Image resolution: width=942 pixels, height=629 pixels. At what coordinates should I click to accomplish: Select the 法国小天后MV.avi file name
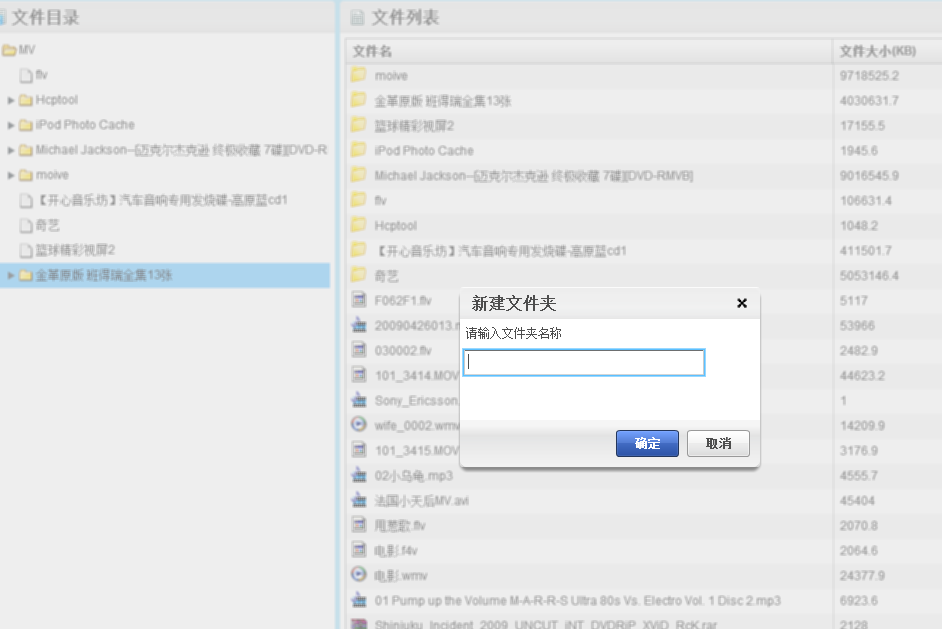pyautogui.click(x=421, y=500)
